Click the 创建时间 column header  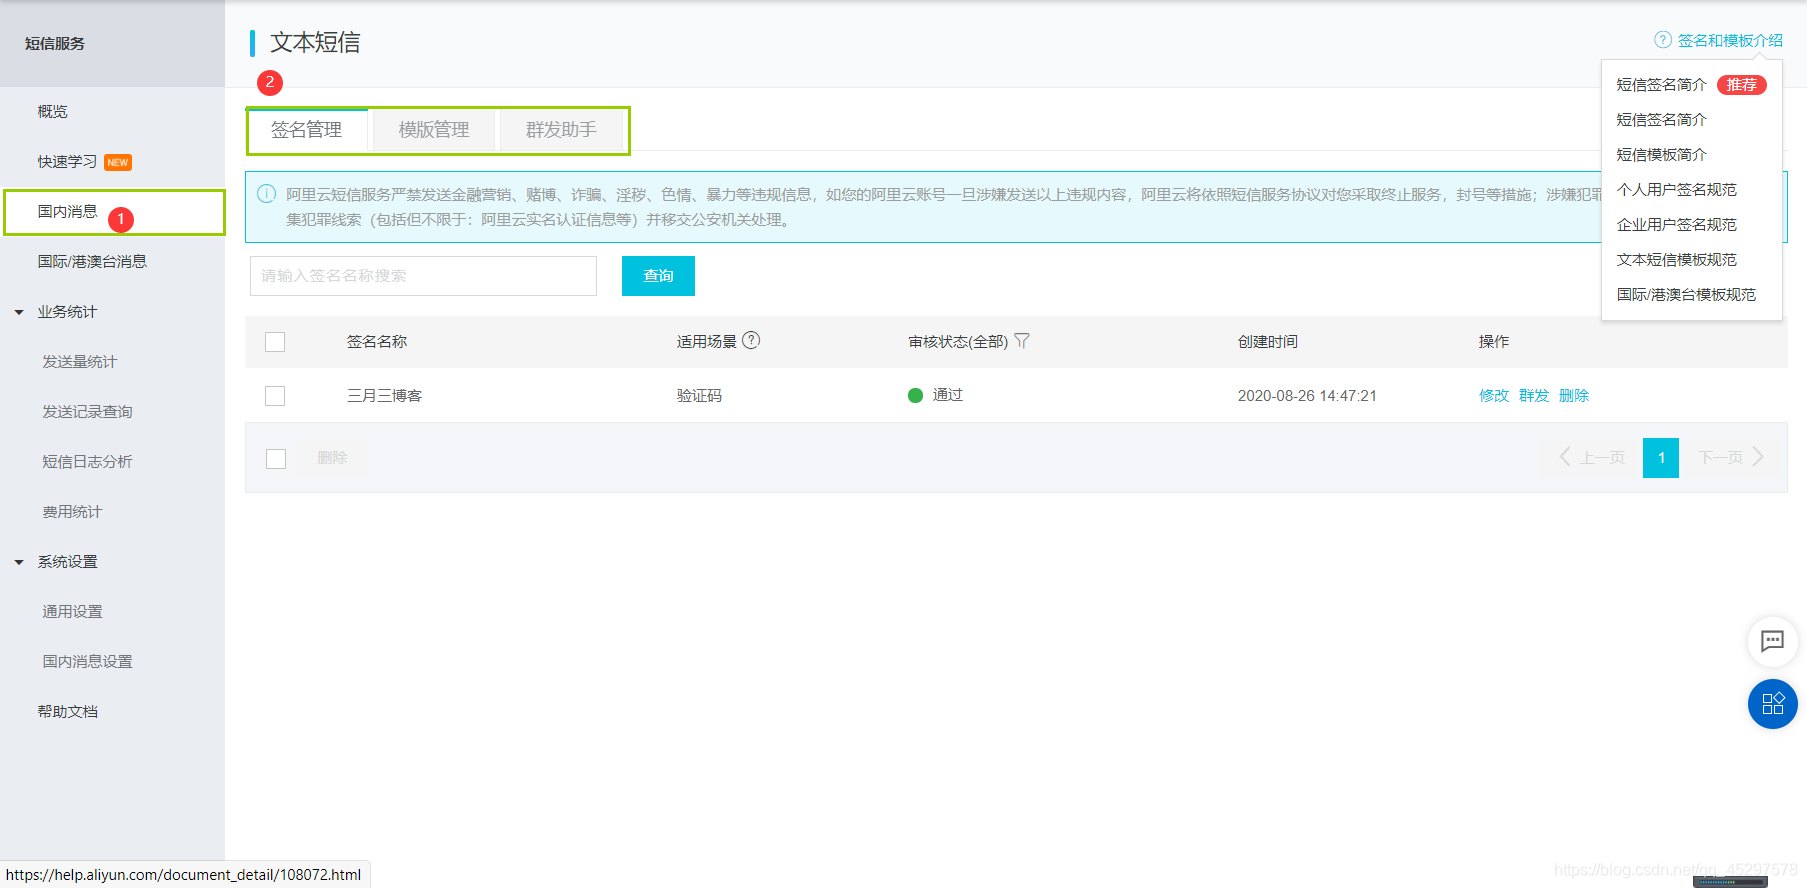[x=1268, y=342]
